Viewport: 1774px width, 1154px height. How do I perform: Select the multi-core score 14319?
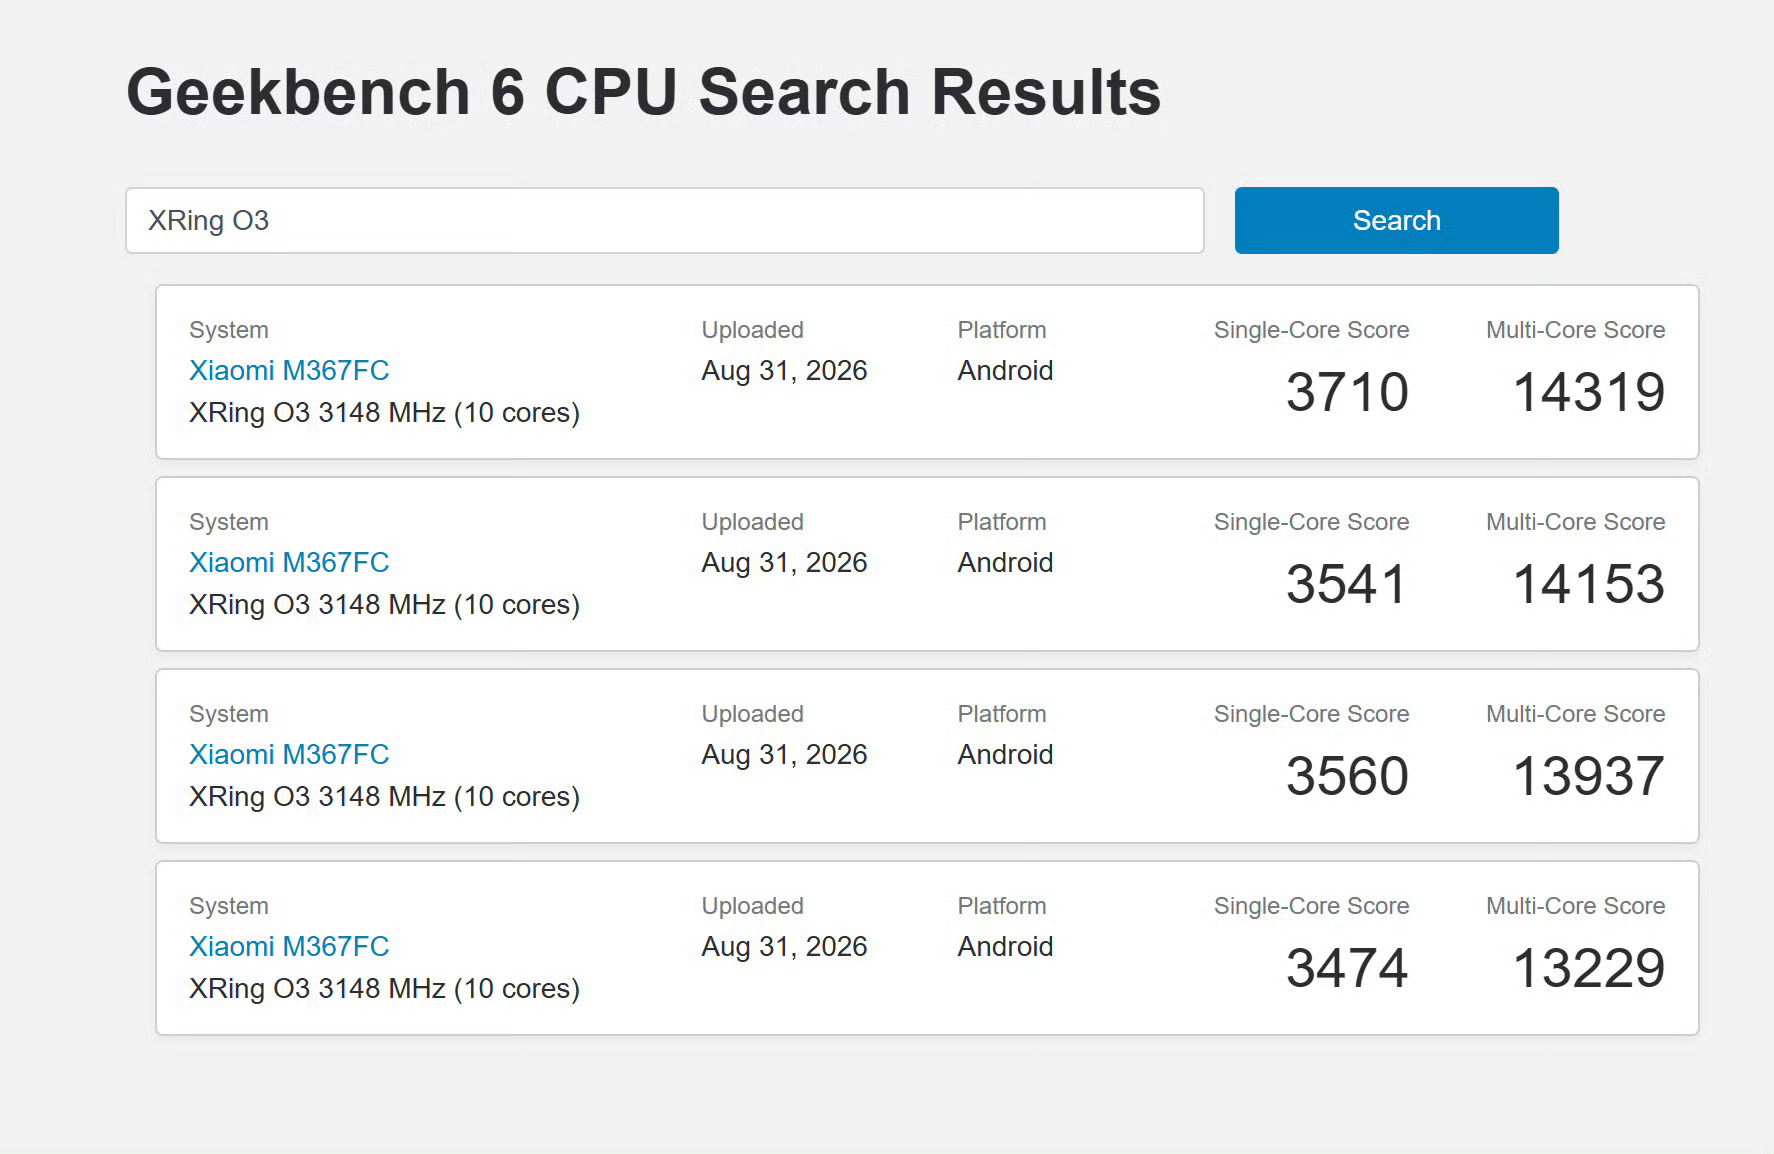pyautogui.click(x=1589, y=392)
